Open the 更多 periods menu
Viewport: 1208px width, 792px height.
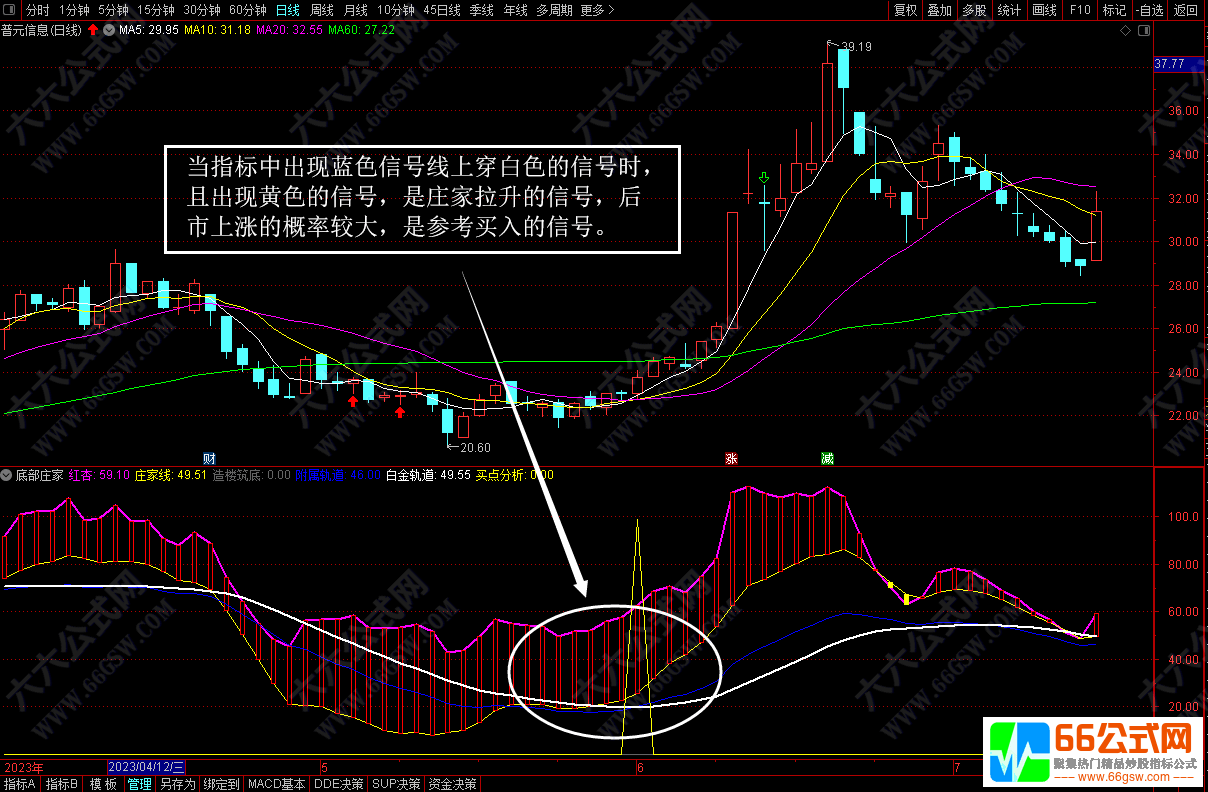[x=597, y=10]
